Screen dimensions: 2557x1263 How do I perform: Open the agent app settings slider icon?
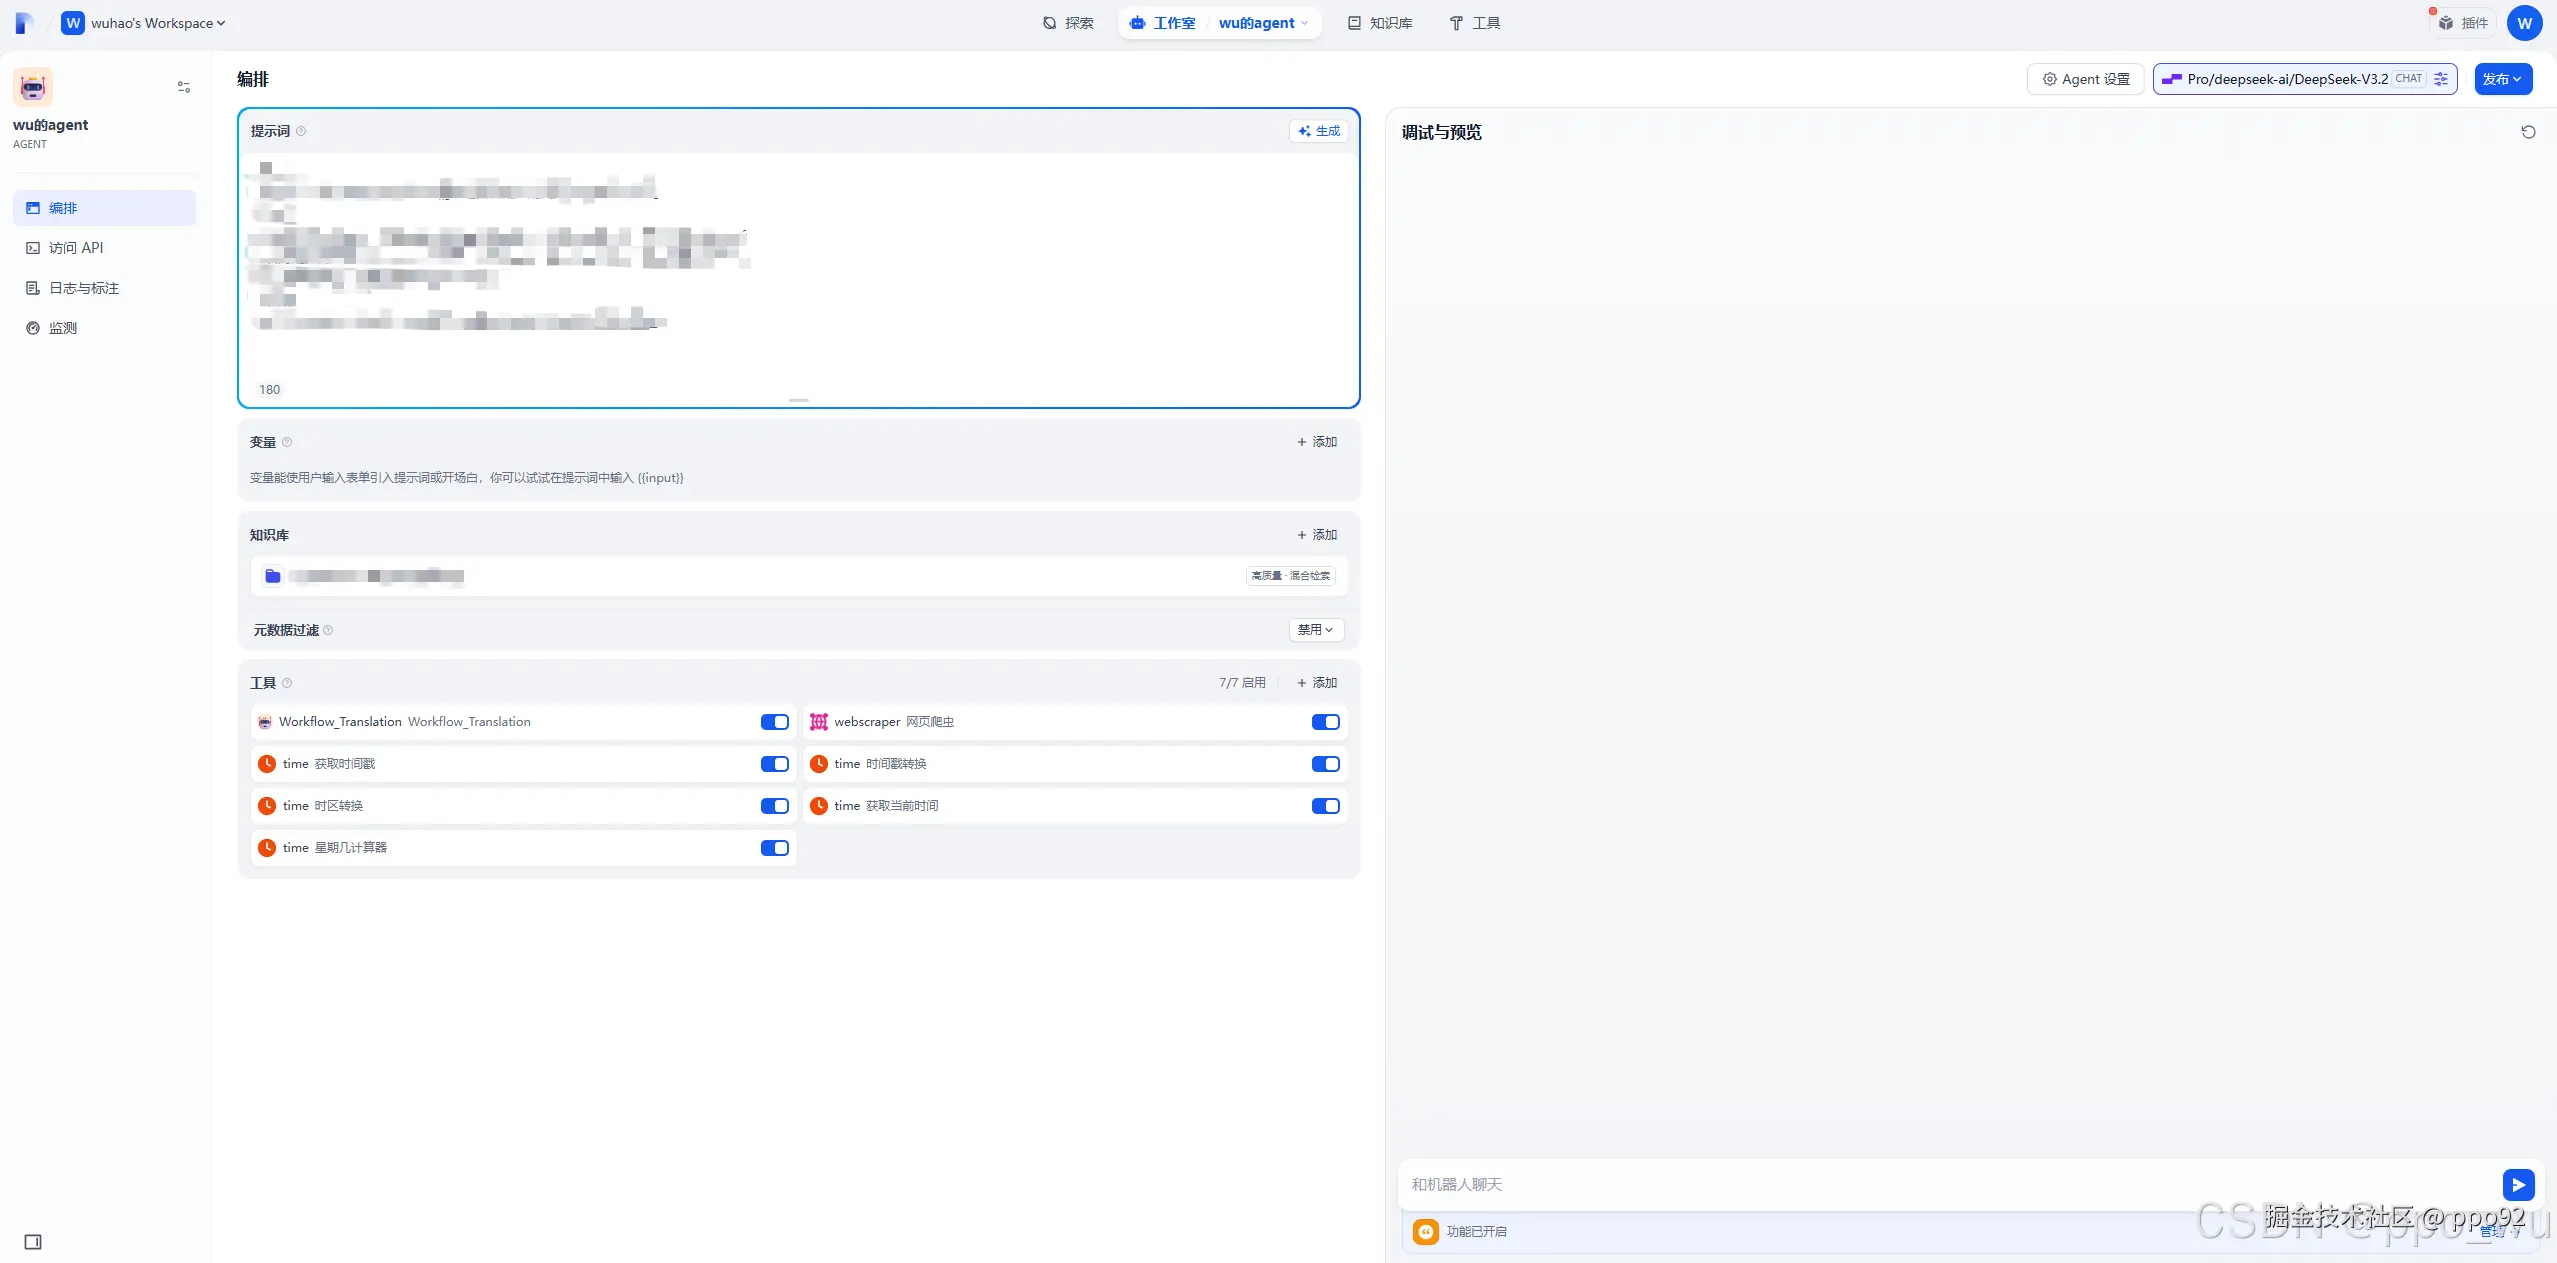(x=184, y=87)
